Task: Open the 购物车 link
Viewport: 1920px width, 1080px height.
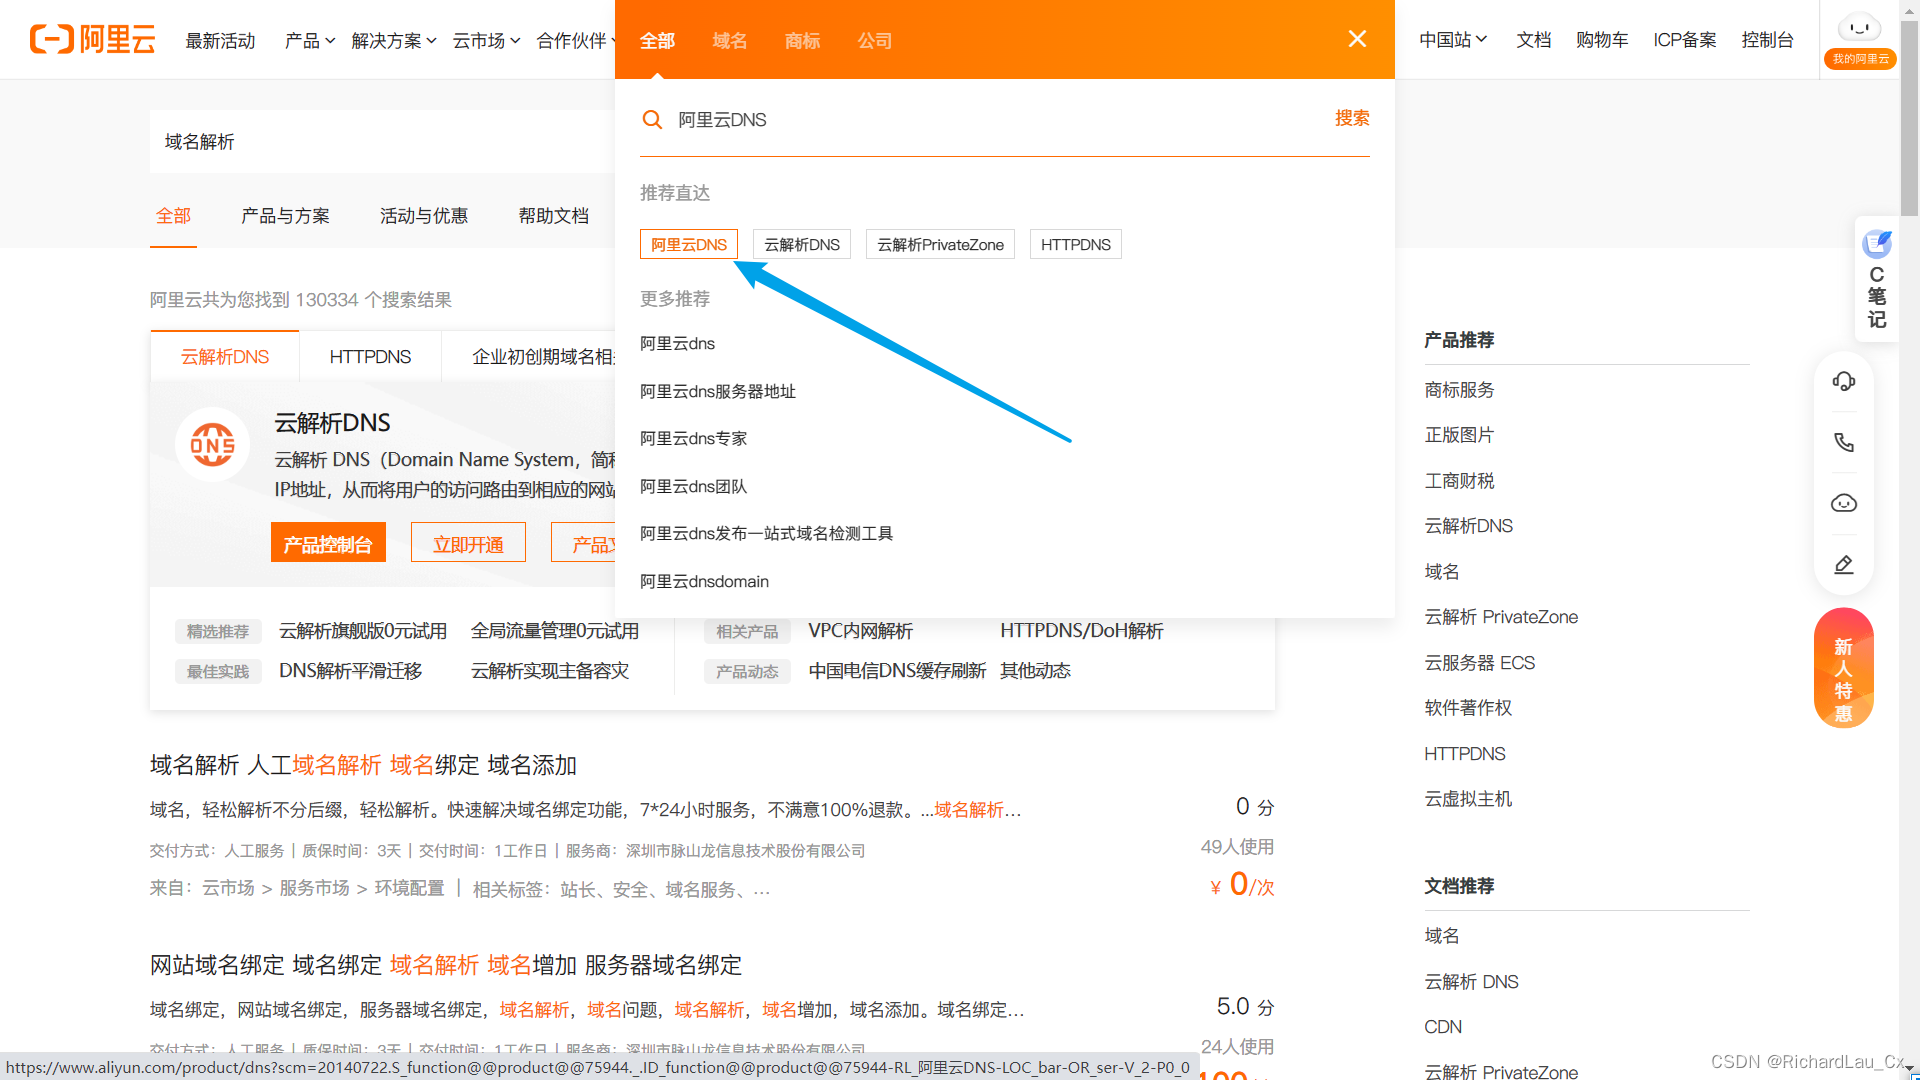Action: (x=1602, y=40)
